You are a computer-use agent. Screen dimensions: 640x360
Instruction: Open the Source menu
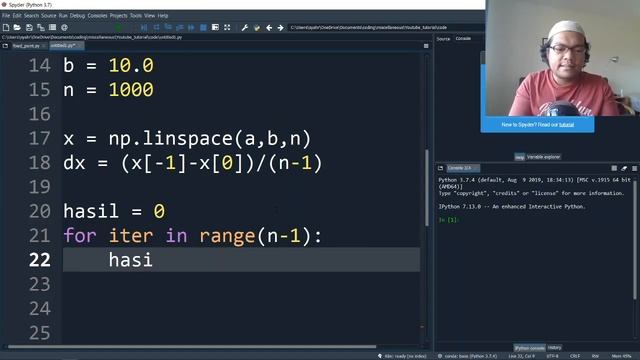click(49, 16)
